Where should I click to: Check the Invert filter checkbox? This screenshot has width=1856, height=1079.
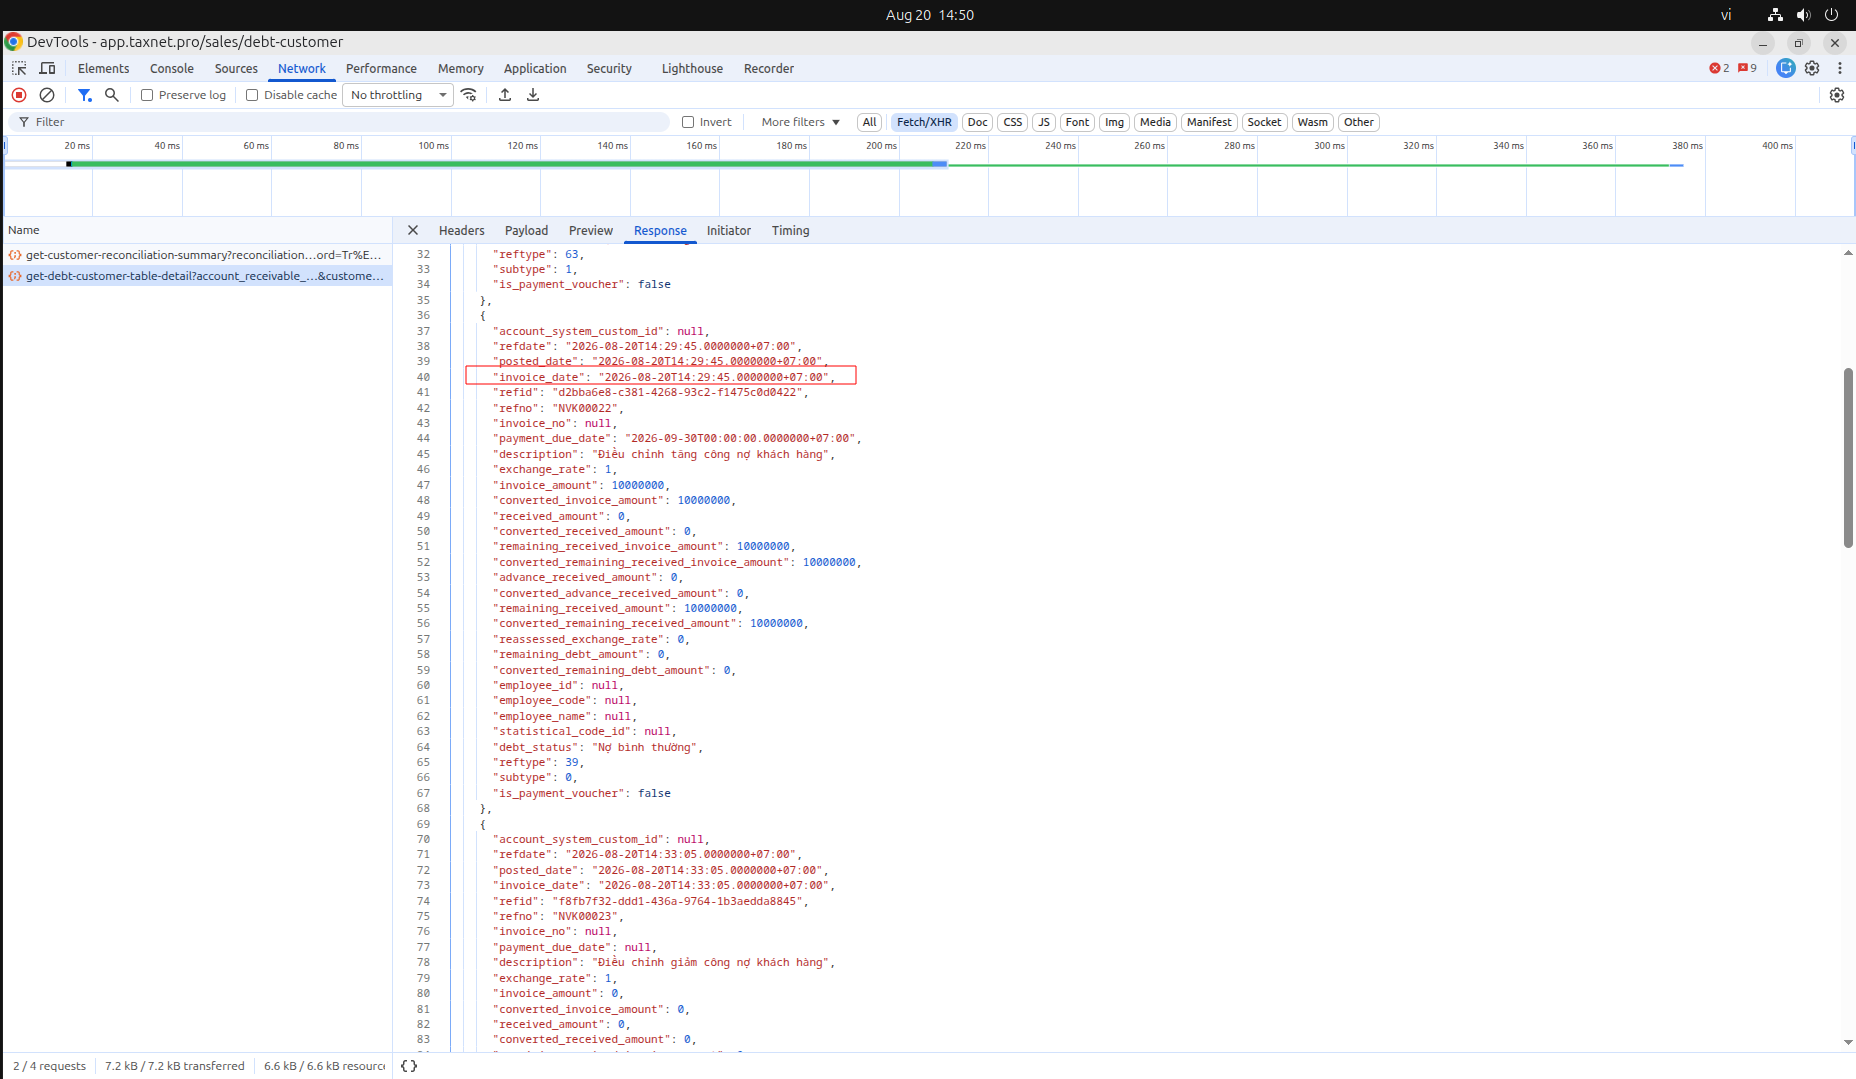click(688, 122)
